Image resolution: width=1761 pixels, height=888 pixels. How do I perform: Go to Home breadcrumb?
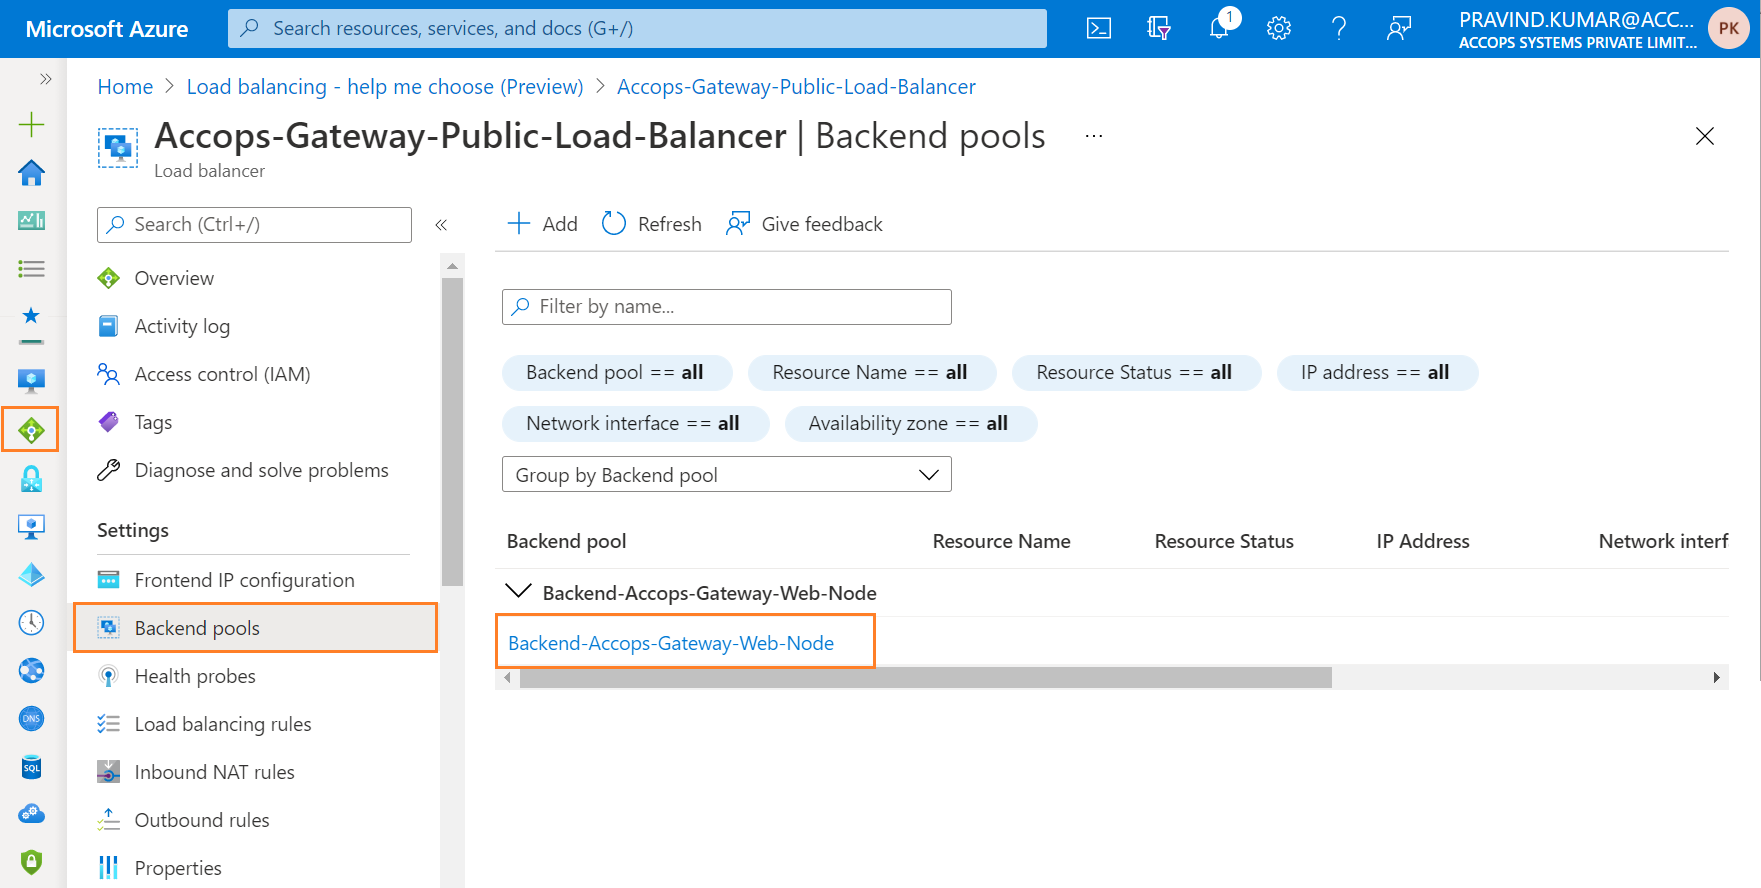(125, 87)
